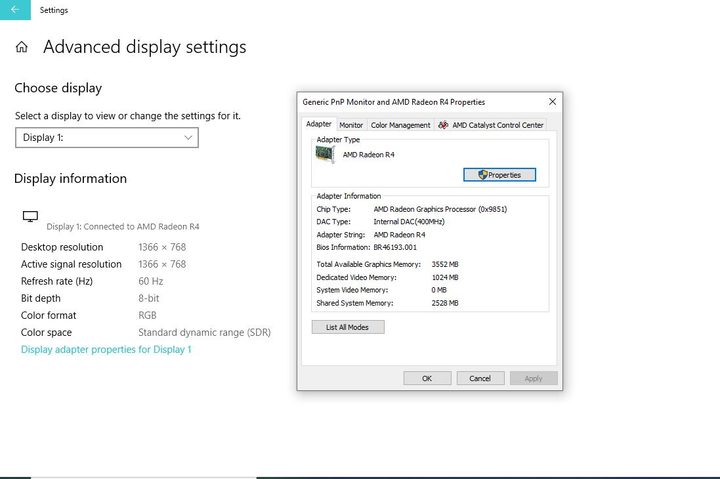Image resolution: width=720 pixels, height=479 pixels.
Task: Click the Refresh rate (Hz) label
Action: point(57,281)
